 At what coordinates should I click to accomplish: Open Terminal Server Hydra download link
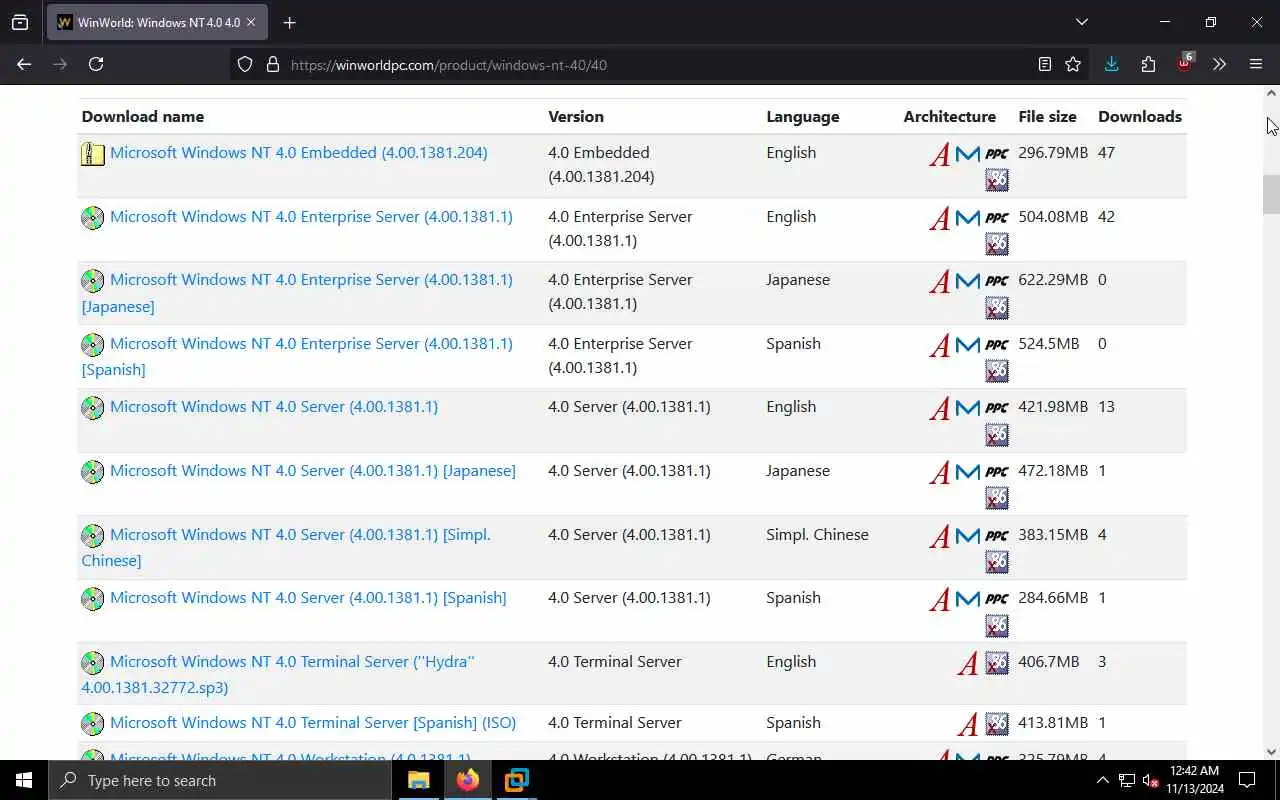tap(278, 674)
